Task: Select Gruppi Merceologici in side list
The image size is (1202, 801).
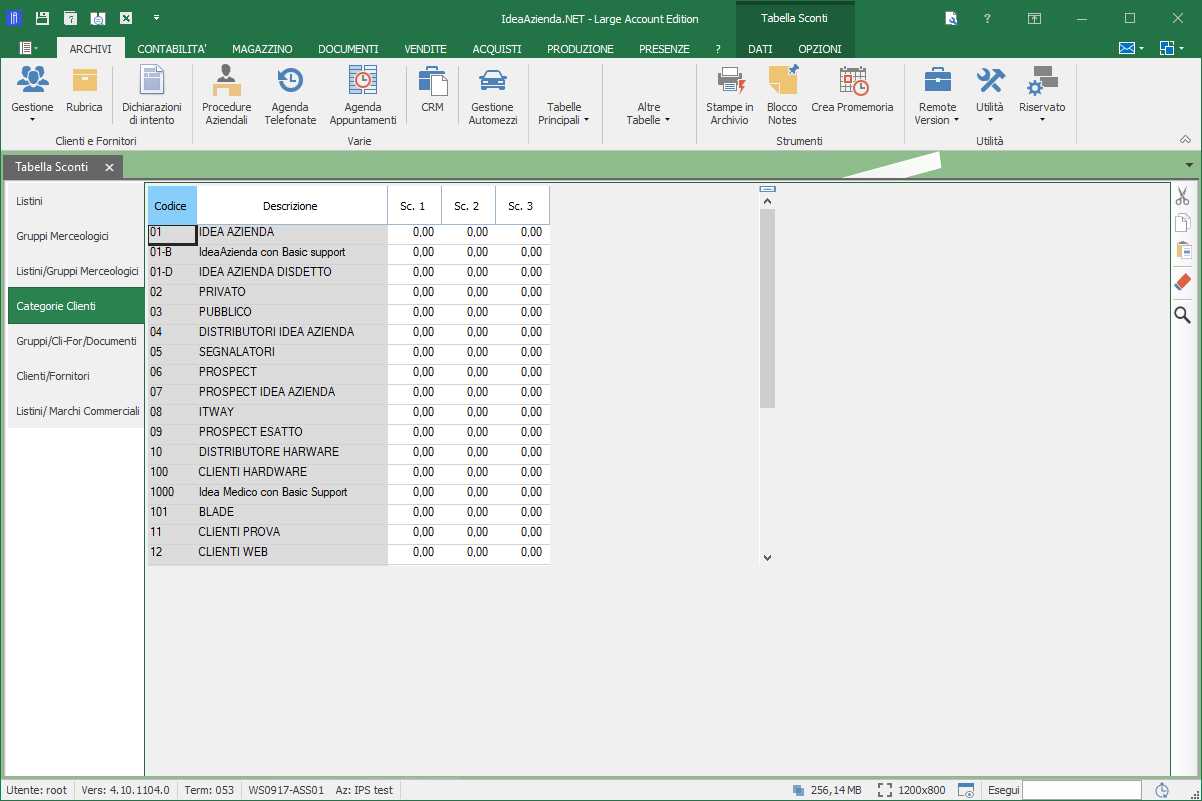Action: (76, 236)
